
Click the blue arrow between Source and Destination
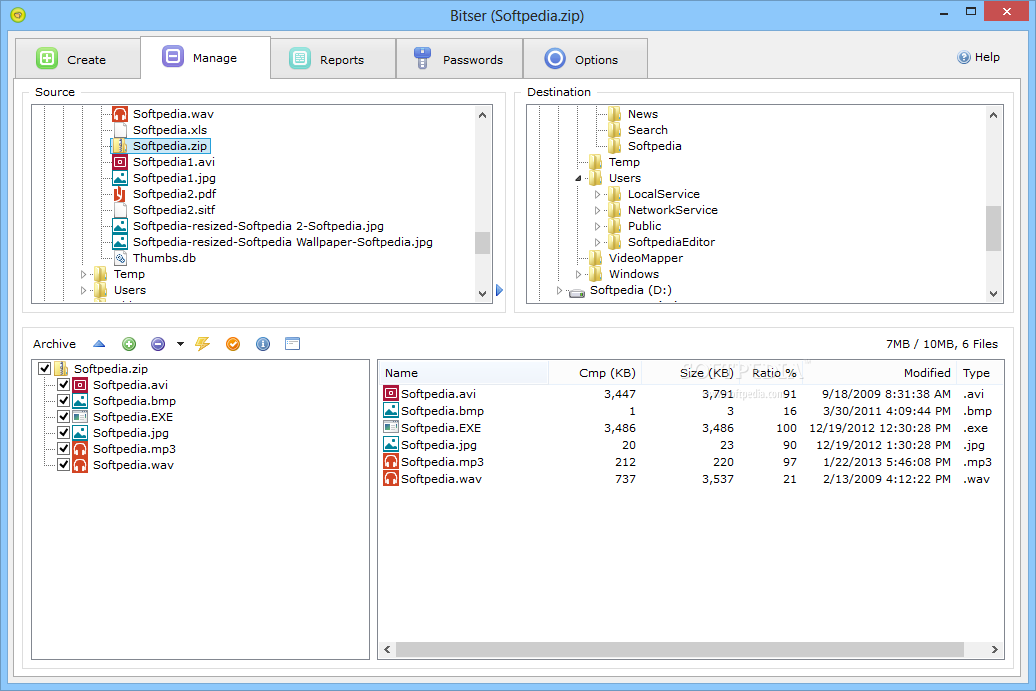[x=500, y=290]
